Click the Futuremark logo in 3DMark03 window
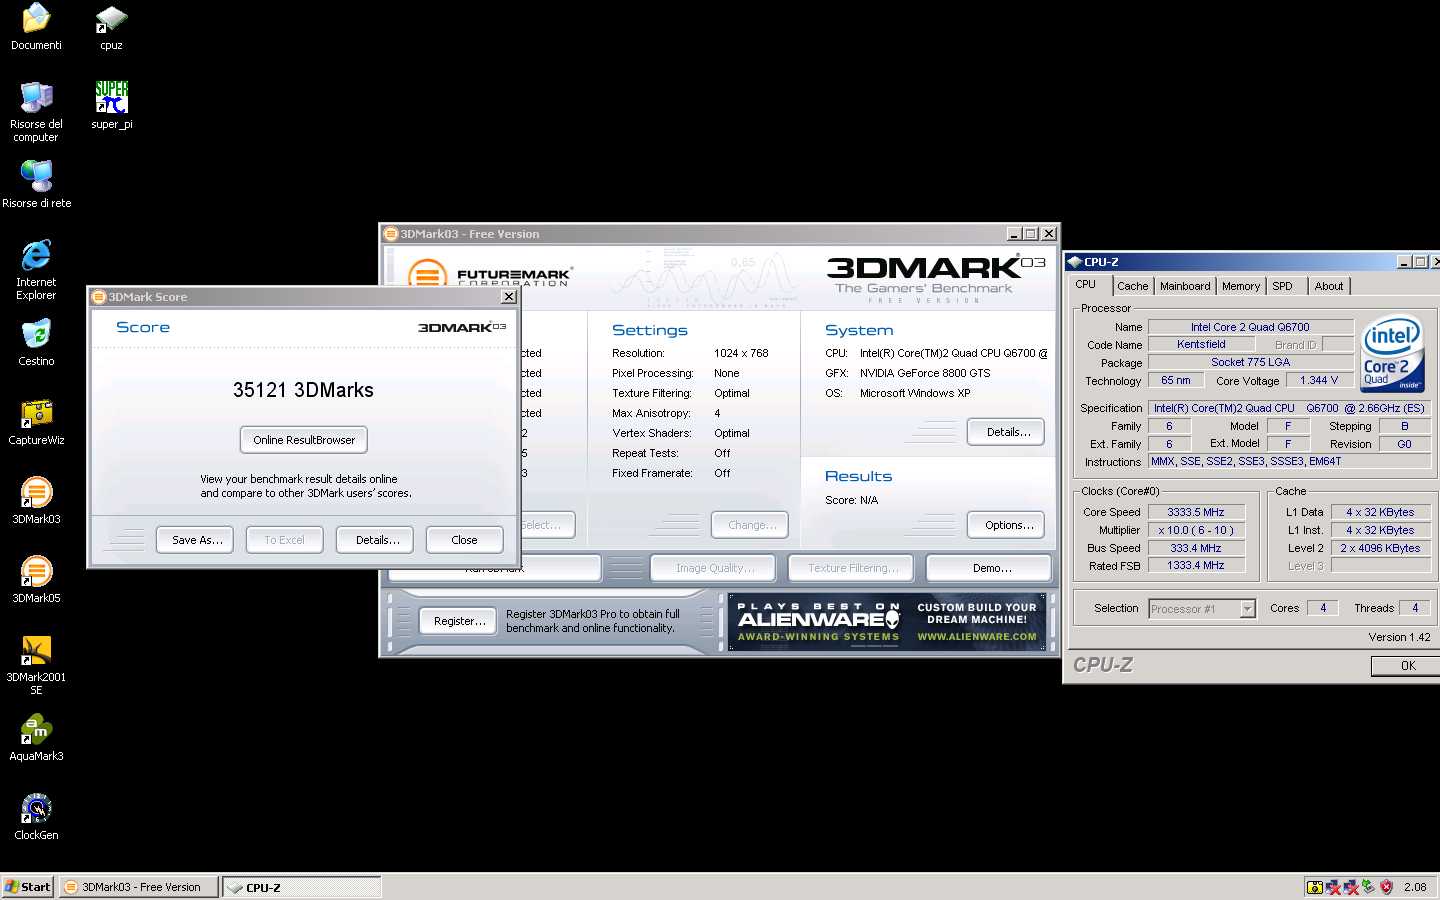The image size is (1440, 900). (x=490, y=273)
